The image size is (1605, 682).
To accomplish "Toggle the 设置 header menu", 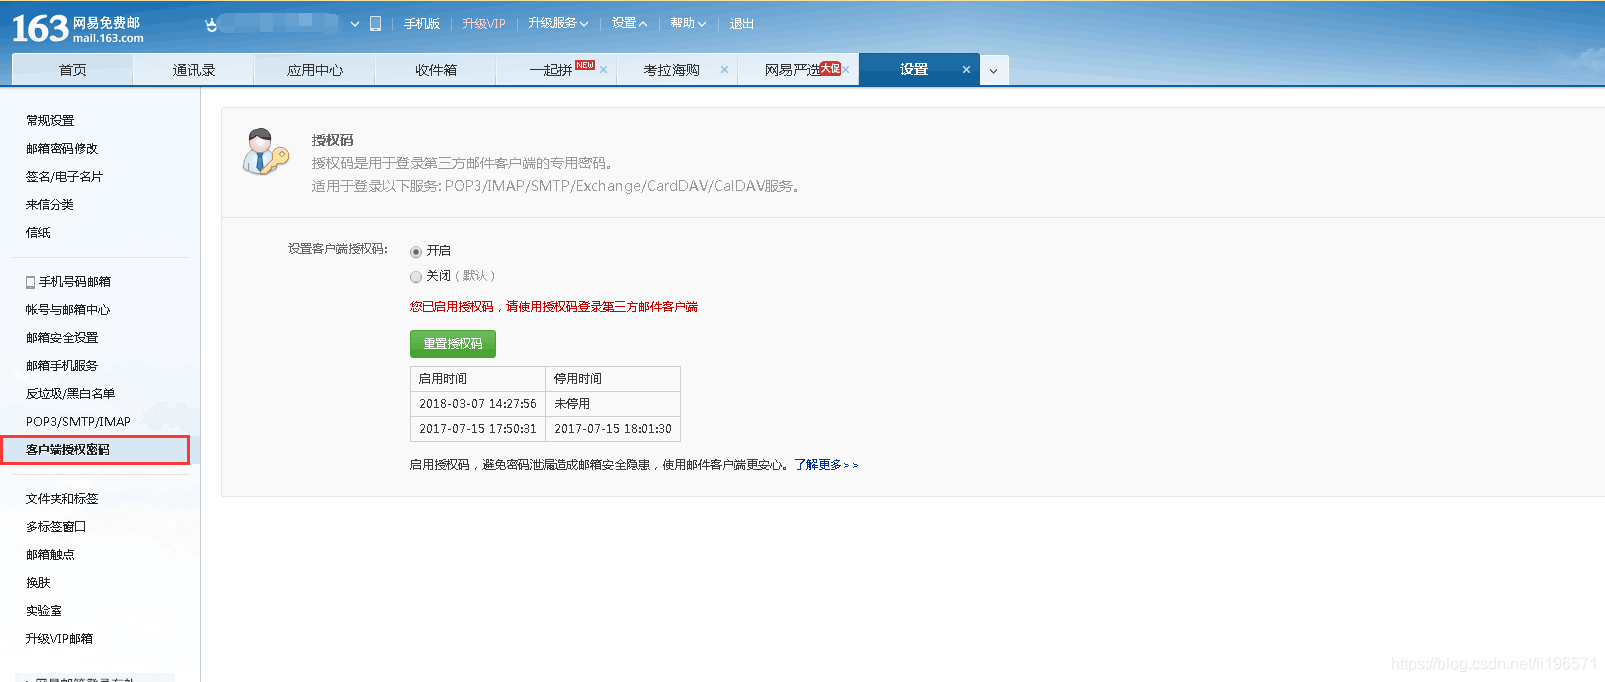I will point(630,23).
